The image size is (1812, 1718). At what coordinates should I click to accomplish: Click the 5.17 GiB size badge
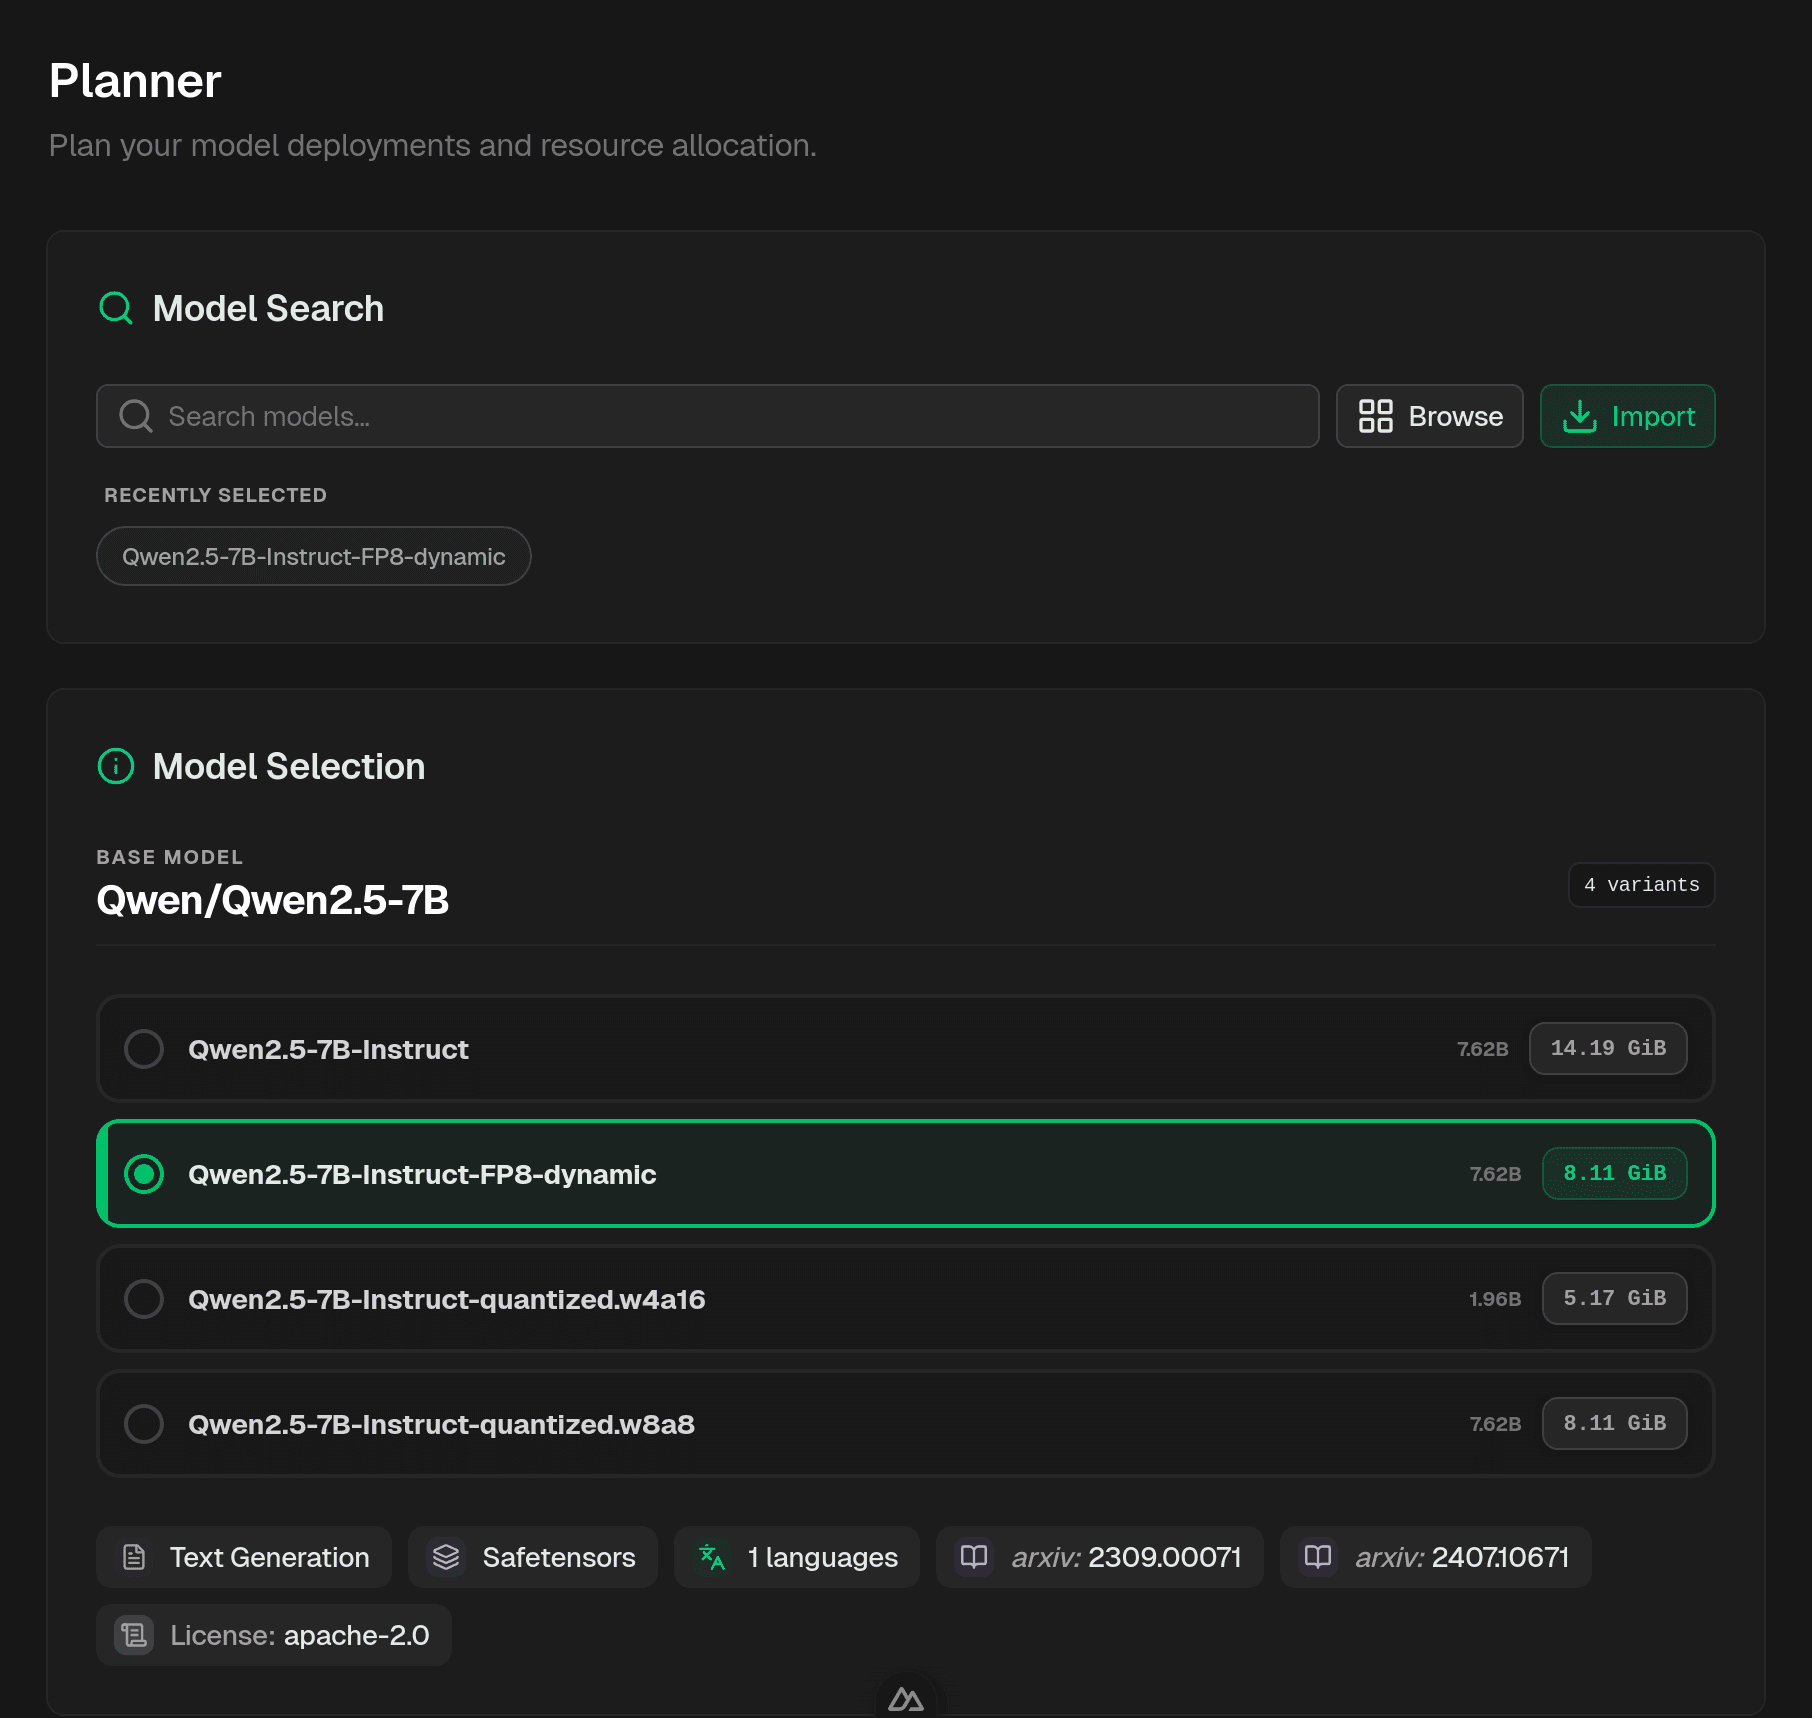point(1615,1298)
